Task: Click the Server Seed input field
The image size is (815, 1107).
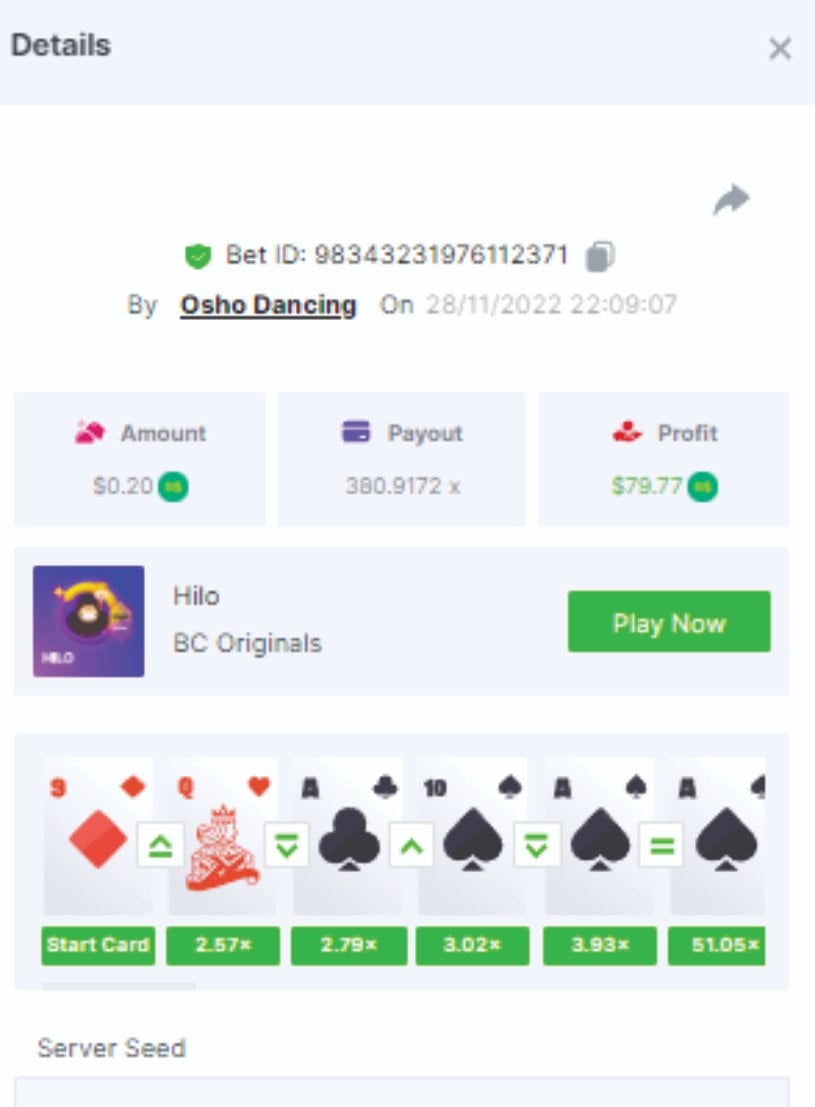Action: pos(401,1092)
